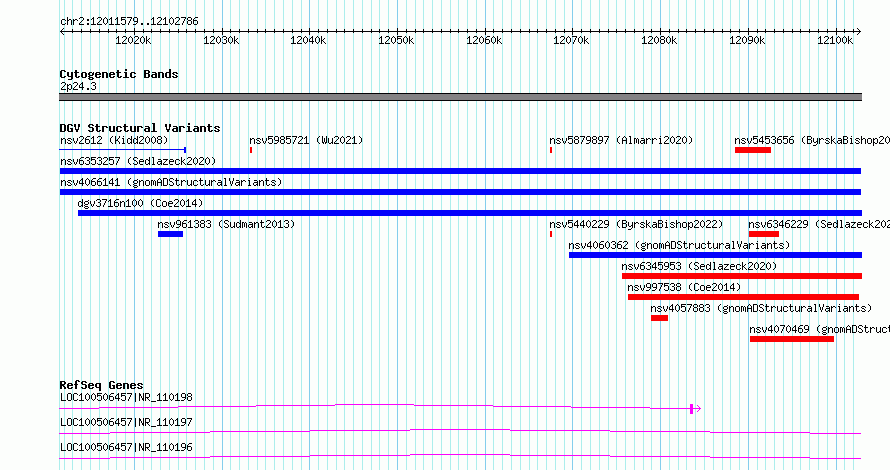Select the blue nsv4066141 variant bar
890x470 pixels.
pos(460,192)
